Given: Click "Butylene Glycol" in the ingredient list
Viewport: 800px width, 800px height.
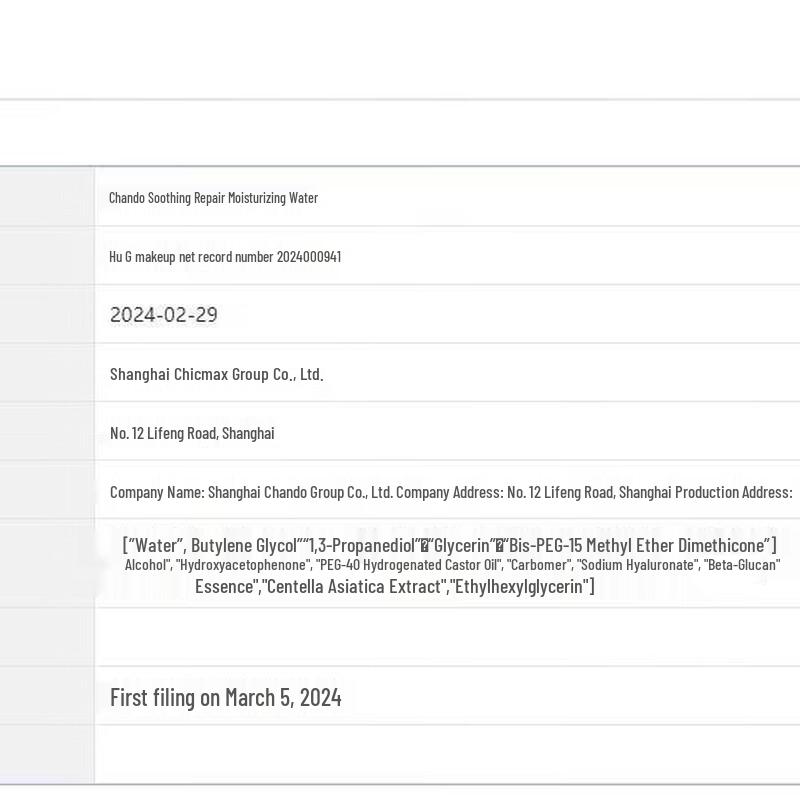Looking at the screenshot, I should click(x=244, y=545).
